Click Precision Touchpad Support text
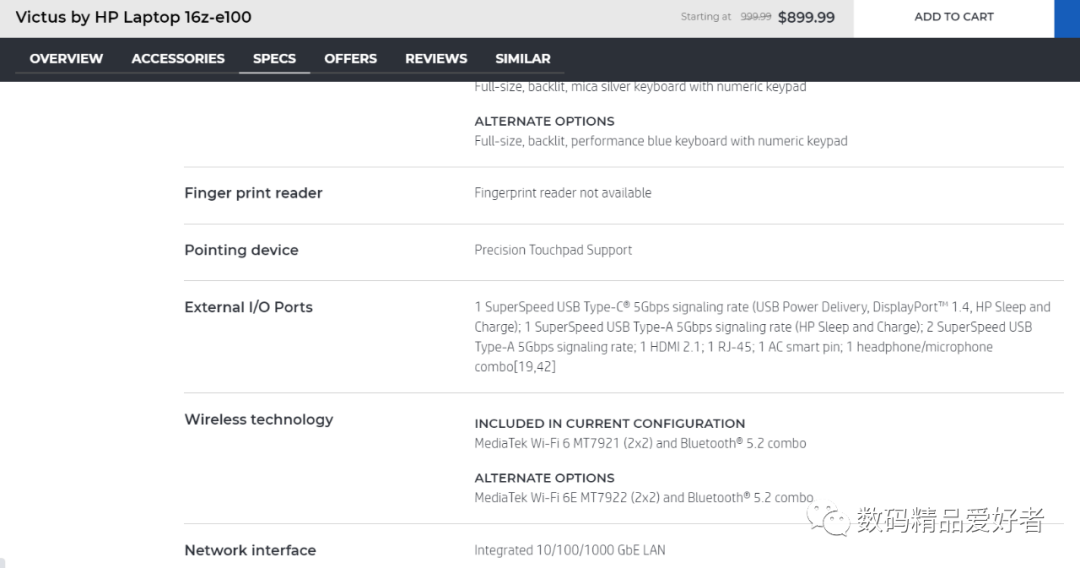Screen dimensions: 1080x568 (x=553, y=250)
